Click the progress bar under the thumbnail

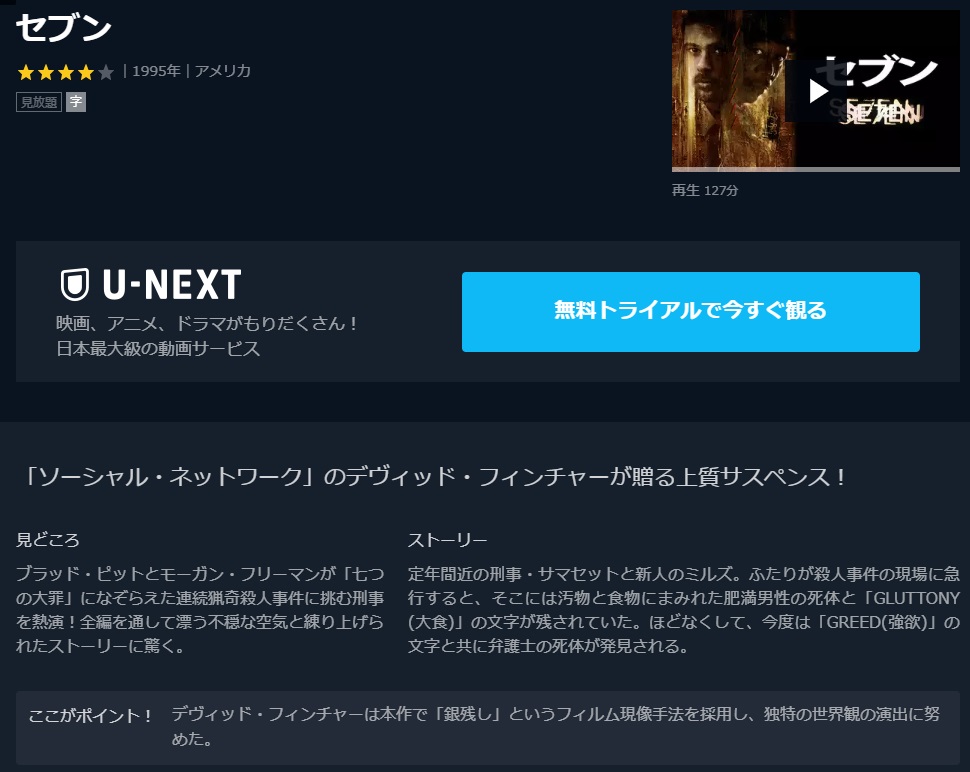(815, 169)
